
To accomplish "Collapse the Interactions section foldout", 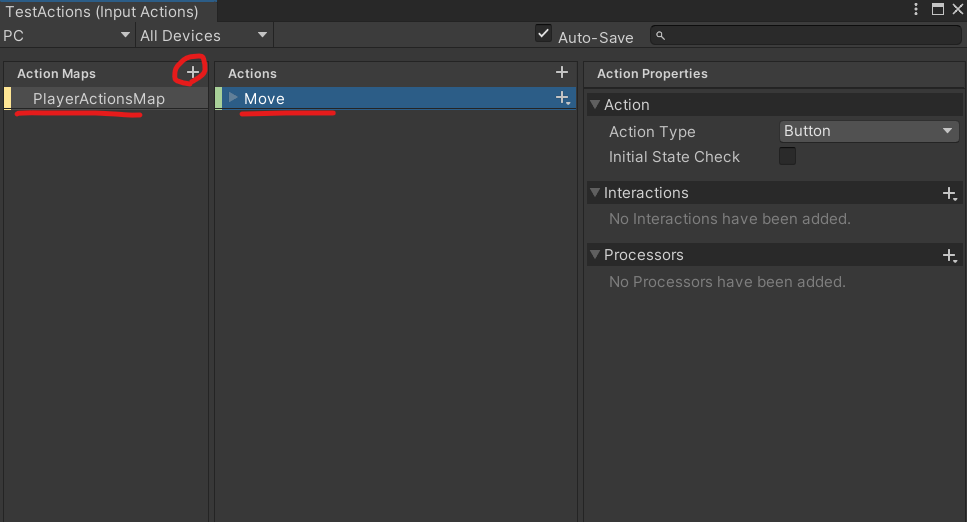I will 595,193.
